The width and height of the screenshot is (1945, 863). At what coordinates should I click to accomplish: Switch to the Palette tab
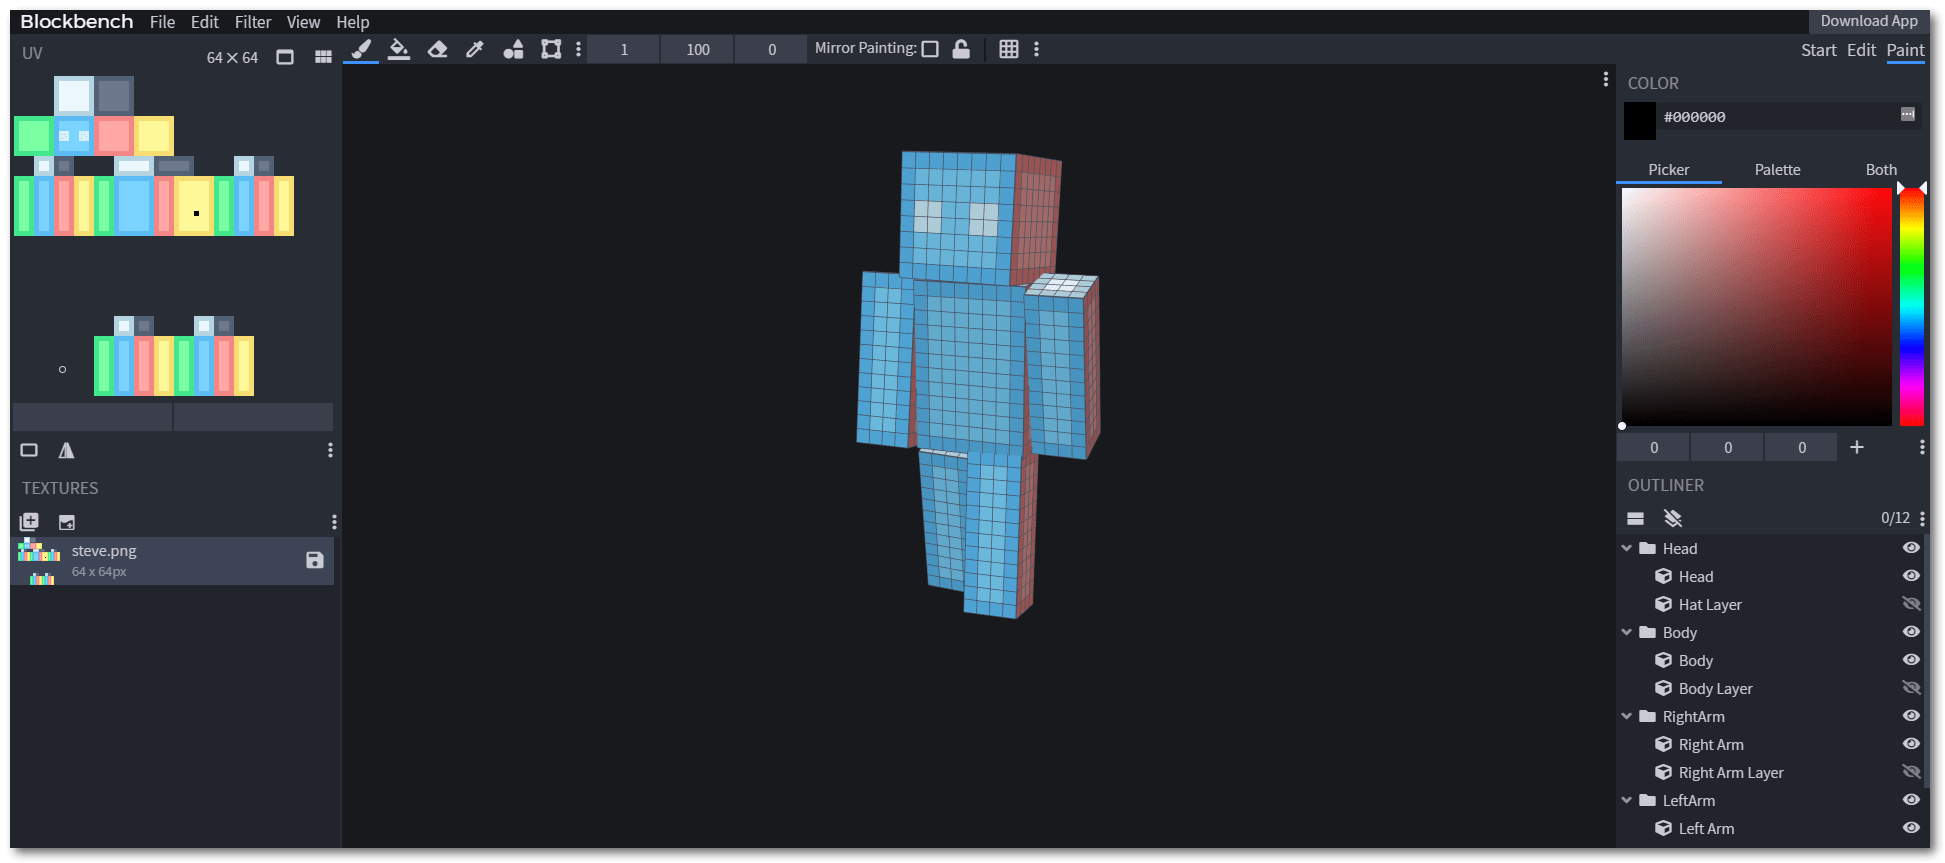click(1777, 170)
